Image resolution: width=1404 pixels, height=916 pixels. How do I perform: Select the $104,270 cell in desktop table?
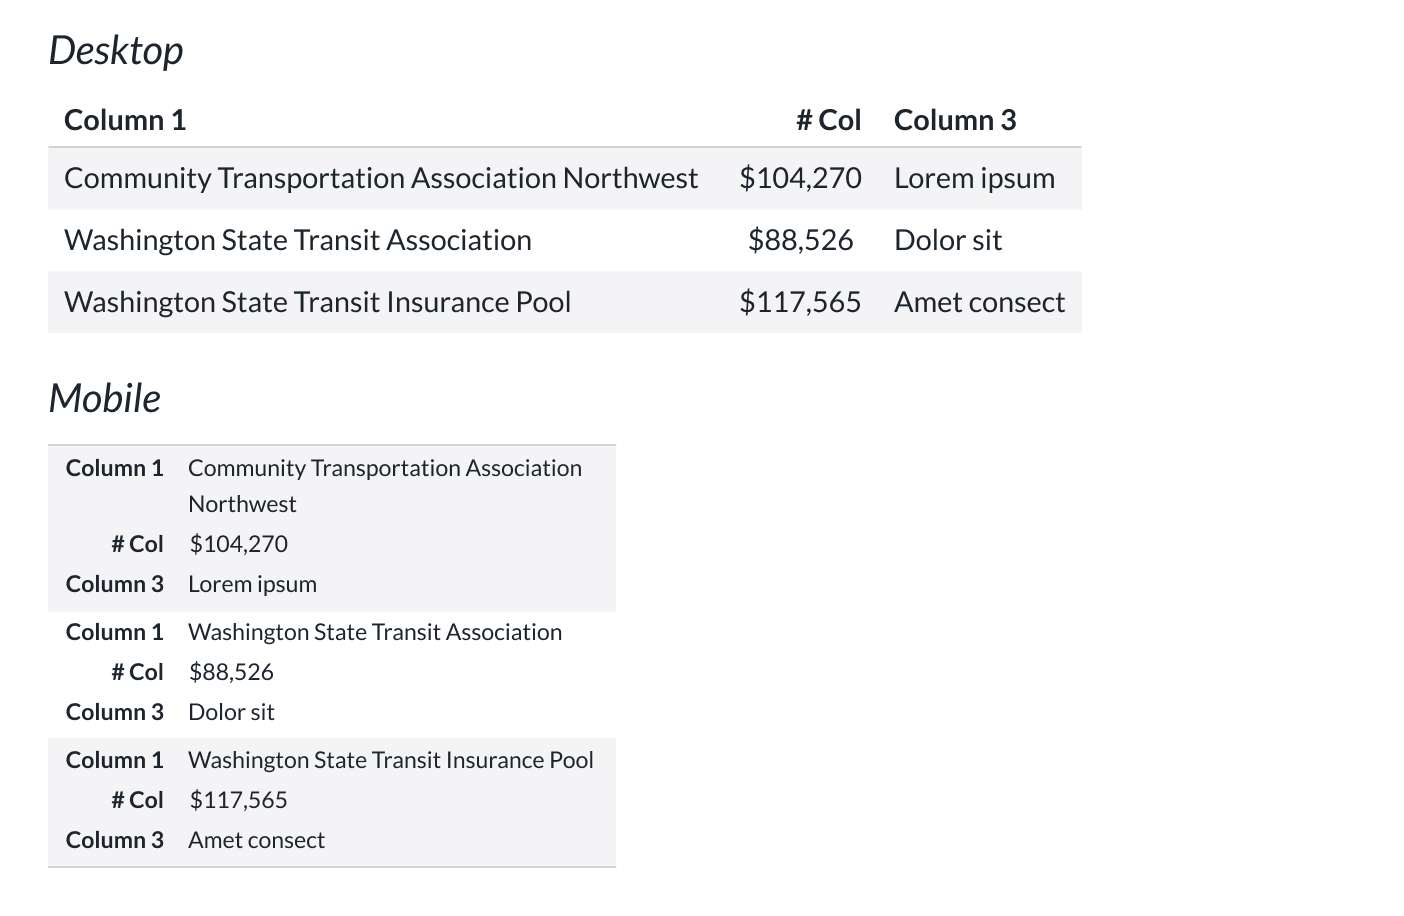click(x=800, y=178)
